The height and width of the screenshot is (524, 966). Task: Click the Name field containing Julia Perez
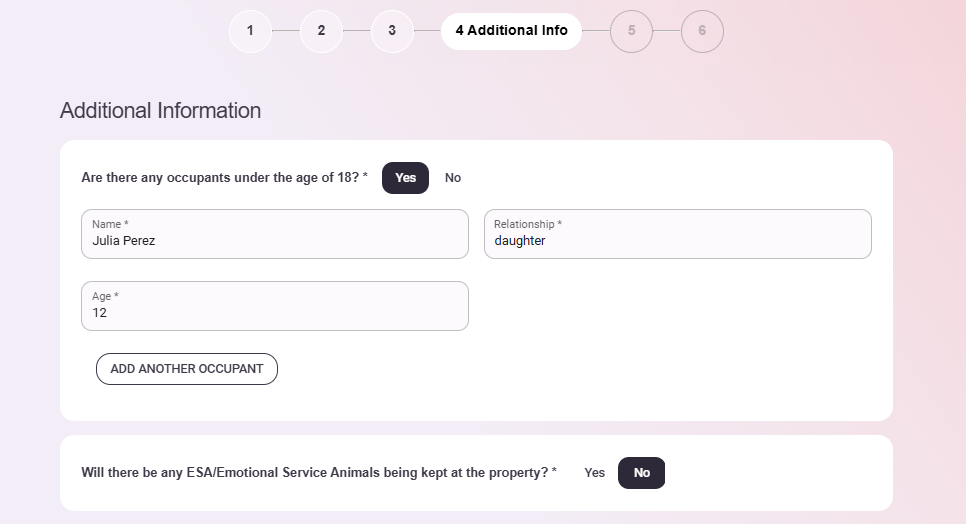pyautogui.click(x=274, y=241)
